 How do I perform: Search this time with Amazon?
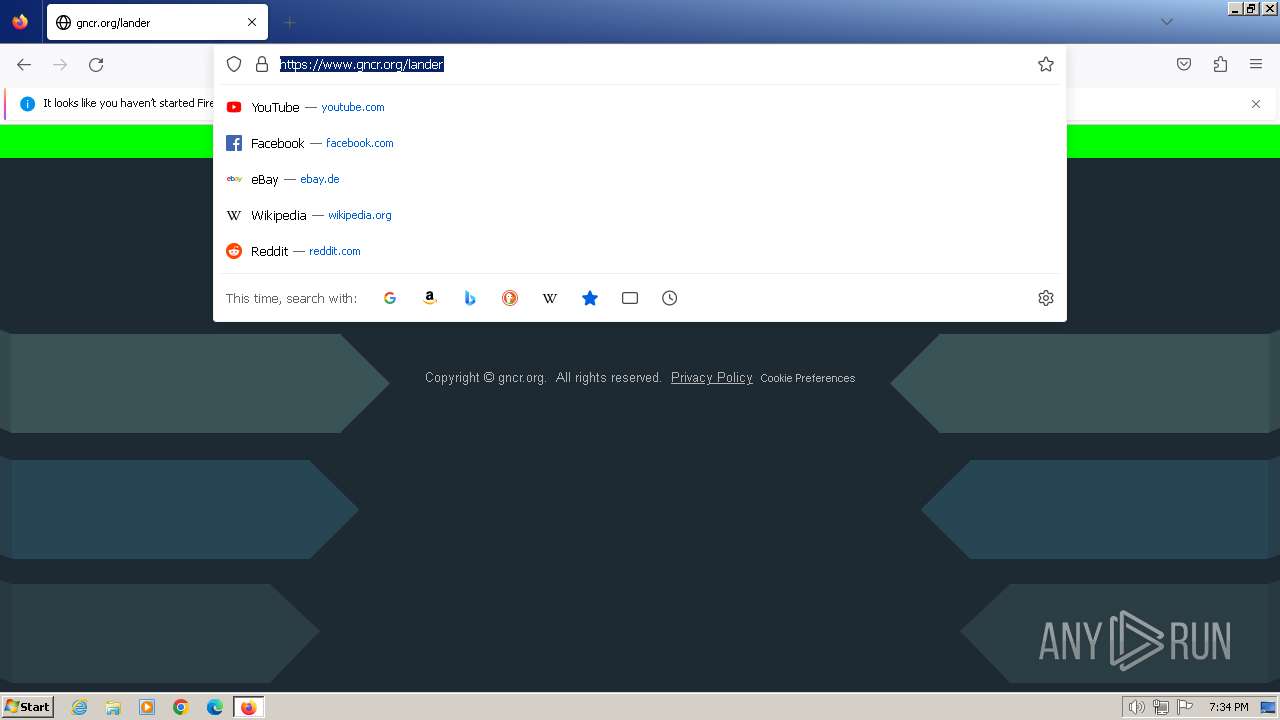(430, 298)
